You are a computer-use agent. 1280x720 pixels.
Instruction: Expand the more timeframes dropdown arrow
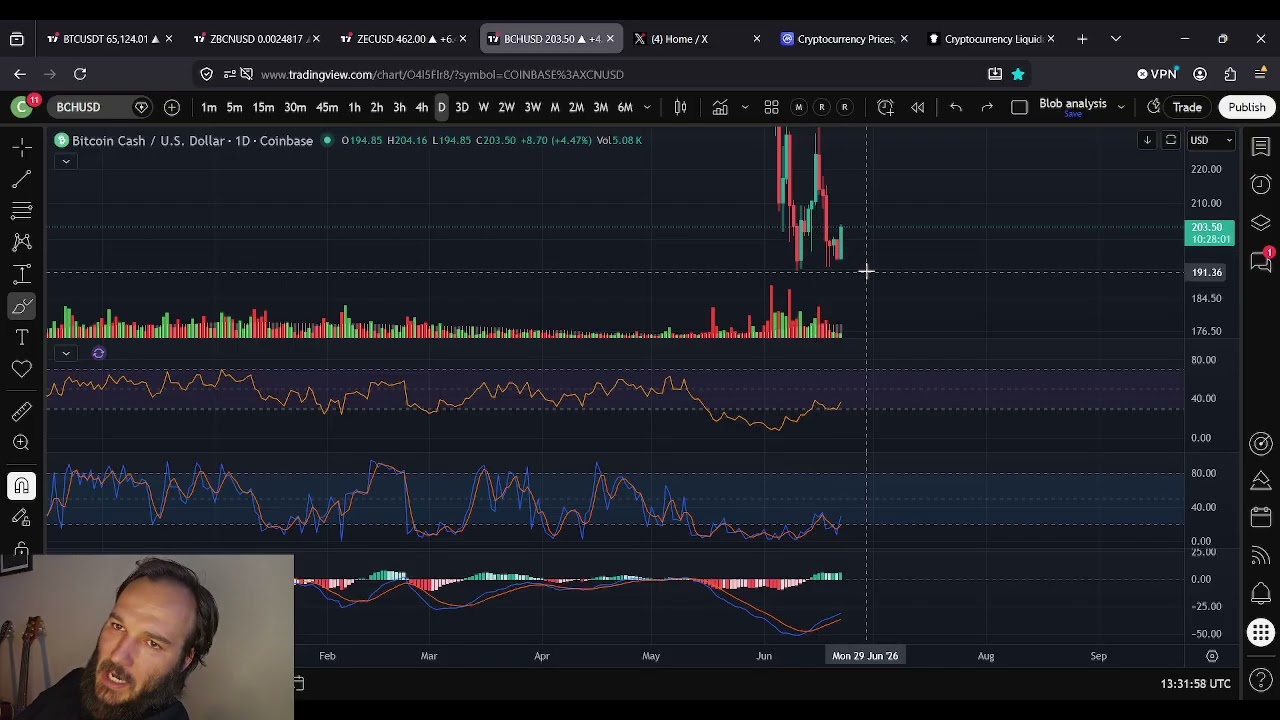coord(647,107)
